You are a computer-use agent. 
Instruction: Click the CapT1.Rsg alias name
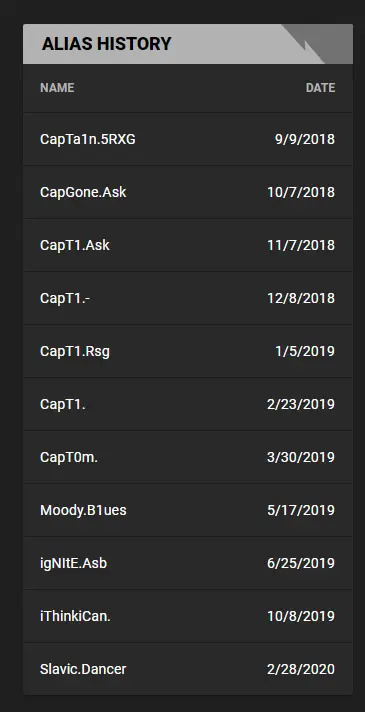pos(75,351)
